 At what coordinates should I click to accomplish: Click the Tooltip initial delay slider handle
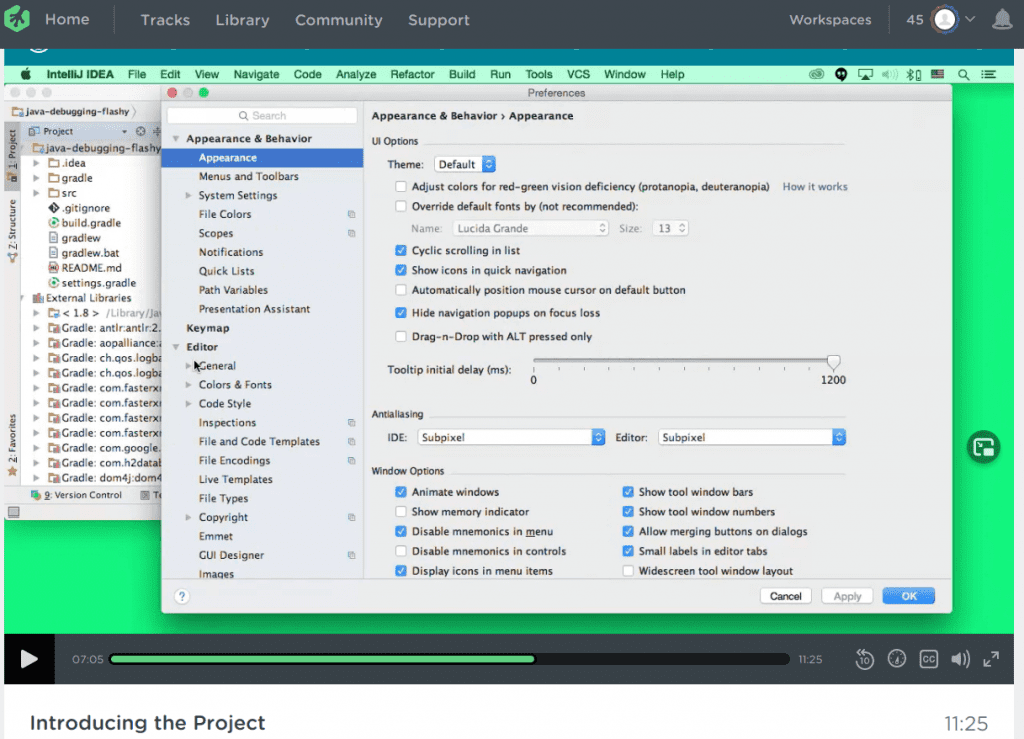coord(833,362)
